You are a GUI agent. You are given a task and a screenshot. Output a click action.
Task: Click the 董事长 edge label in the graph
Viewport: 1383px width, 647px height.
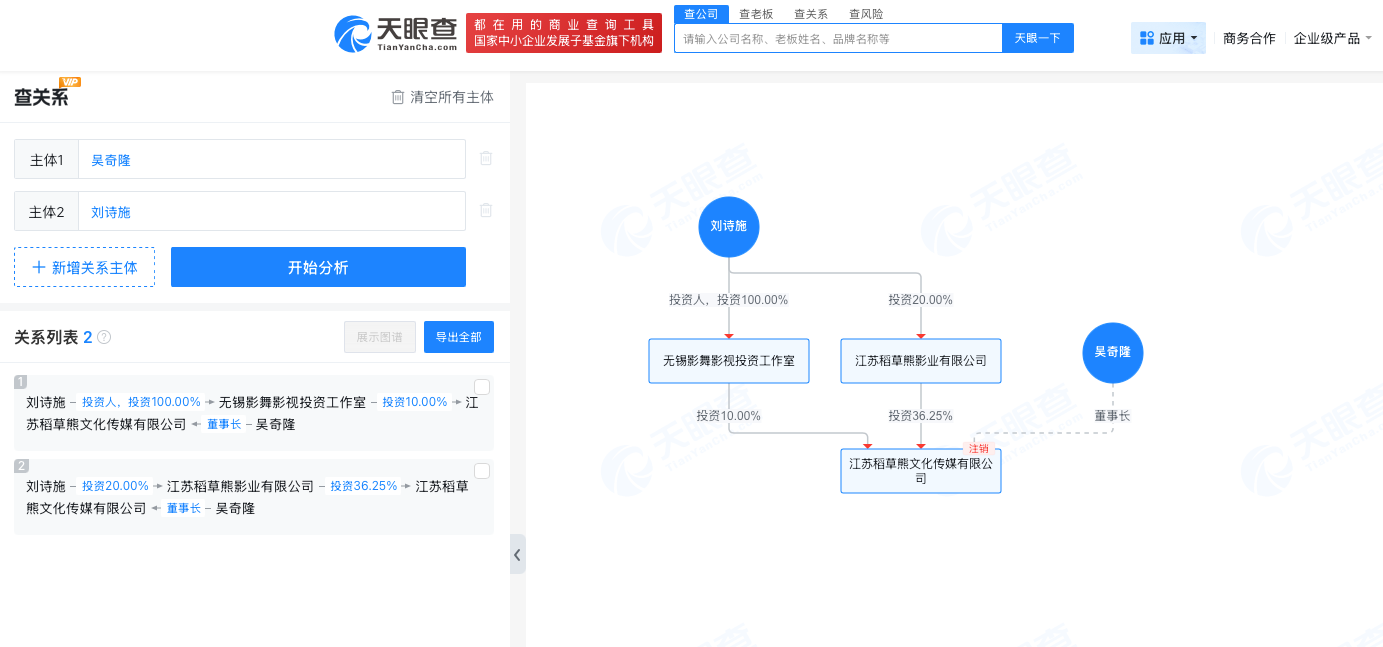[1112, 416]
